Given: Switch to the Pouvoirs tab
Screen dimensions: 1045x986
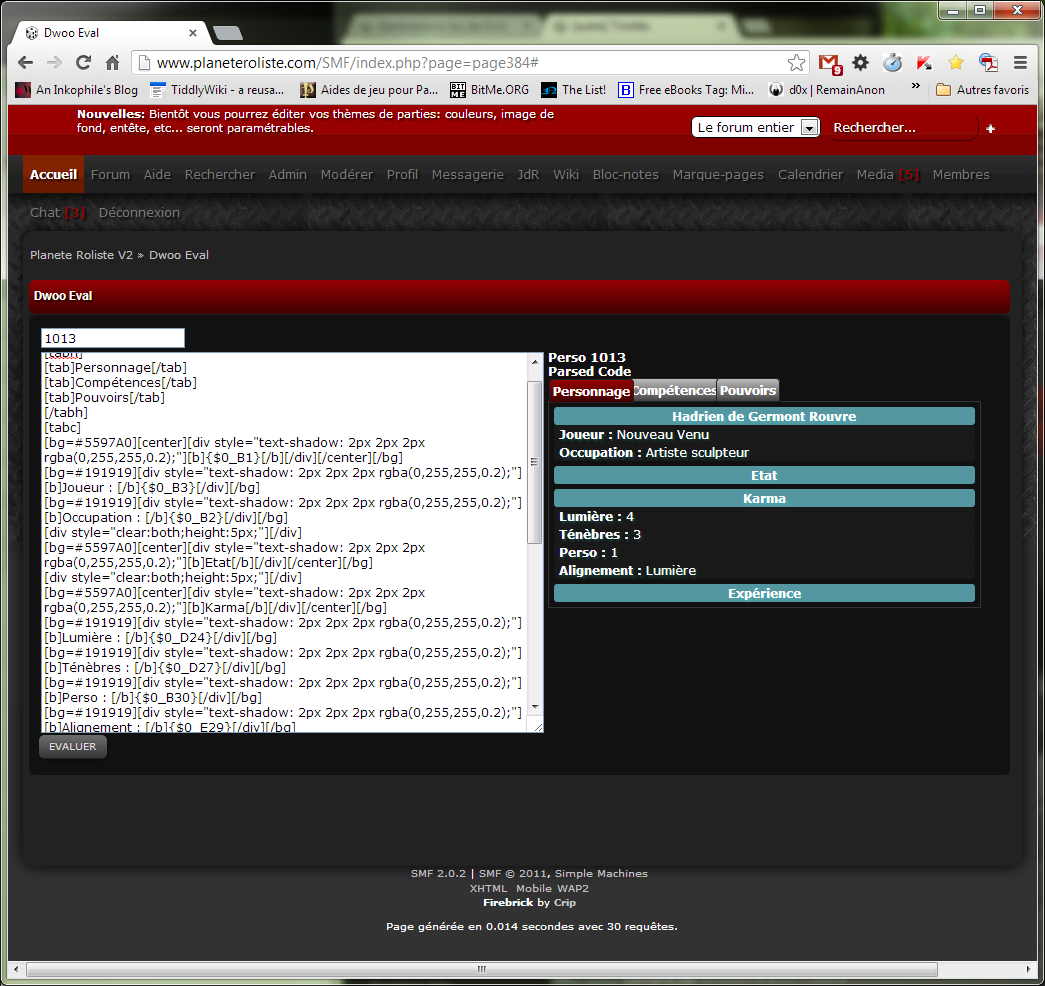Looking at the screenshot, I should pyautogui.click(x=747, y=390).
